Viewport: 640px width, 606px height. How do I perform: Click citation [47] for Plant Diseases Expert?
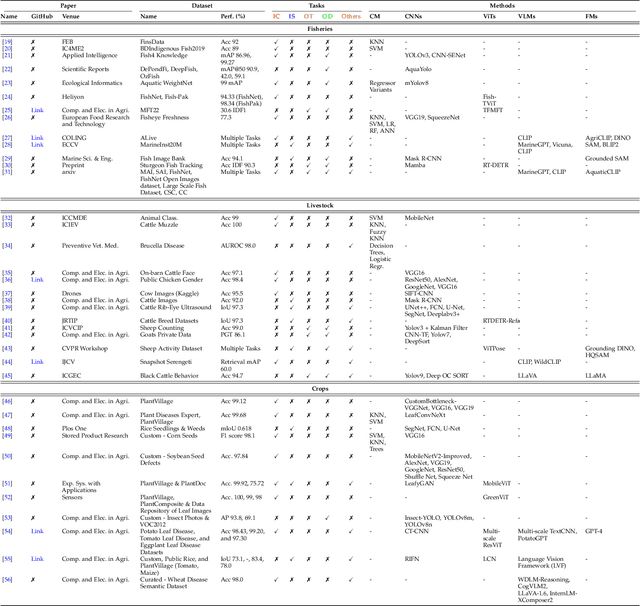(7, 415)
